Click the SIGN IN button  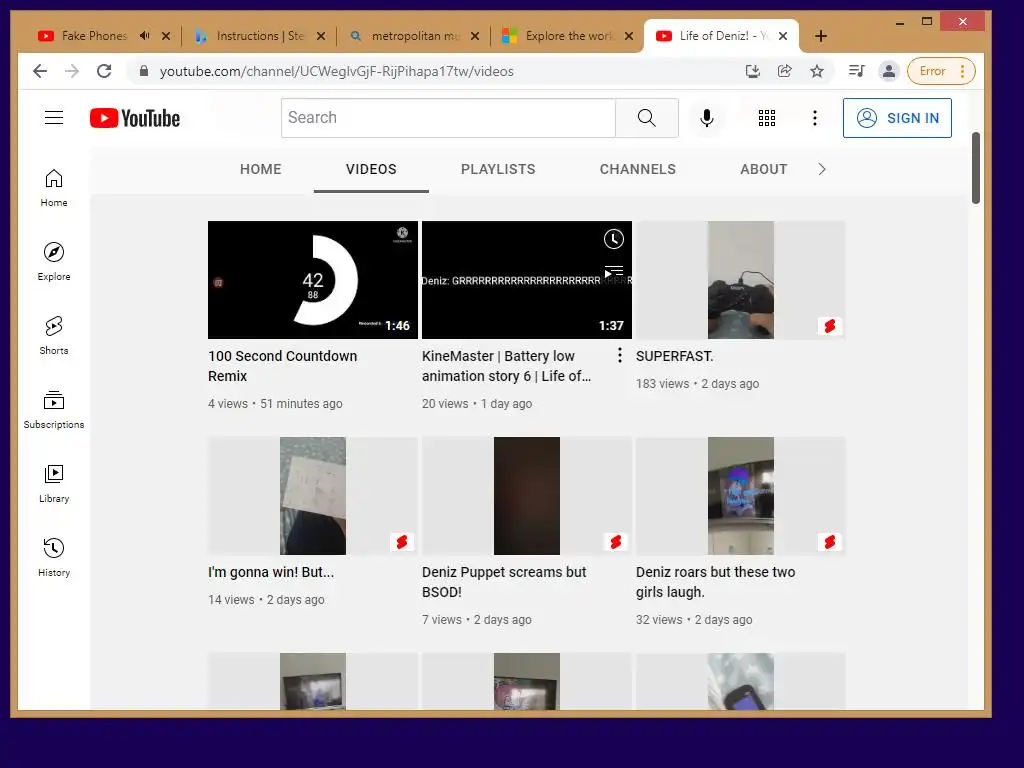click(897, 118)
